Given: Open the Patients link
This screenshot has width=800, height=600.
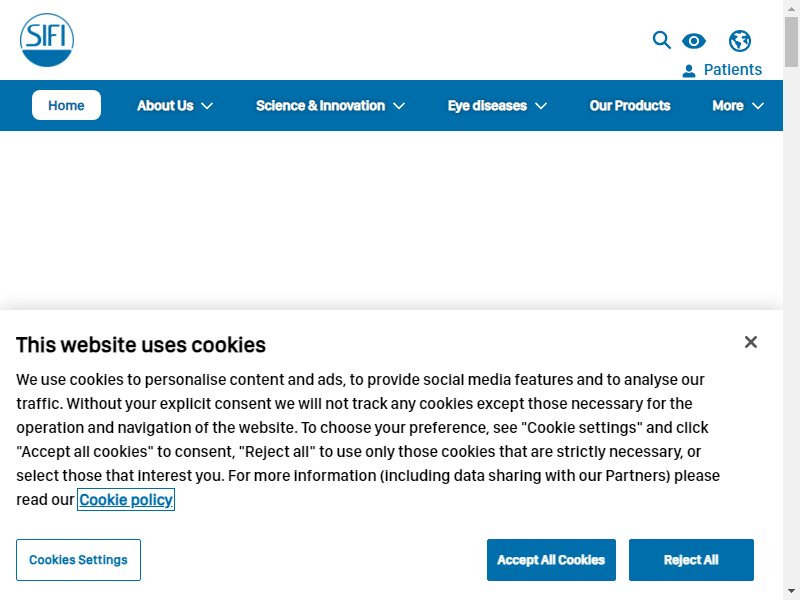Looking at the screenshot, I should pos(733,69).
